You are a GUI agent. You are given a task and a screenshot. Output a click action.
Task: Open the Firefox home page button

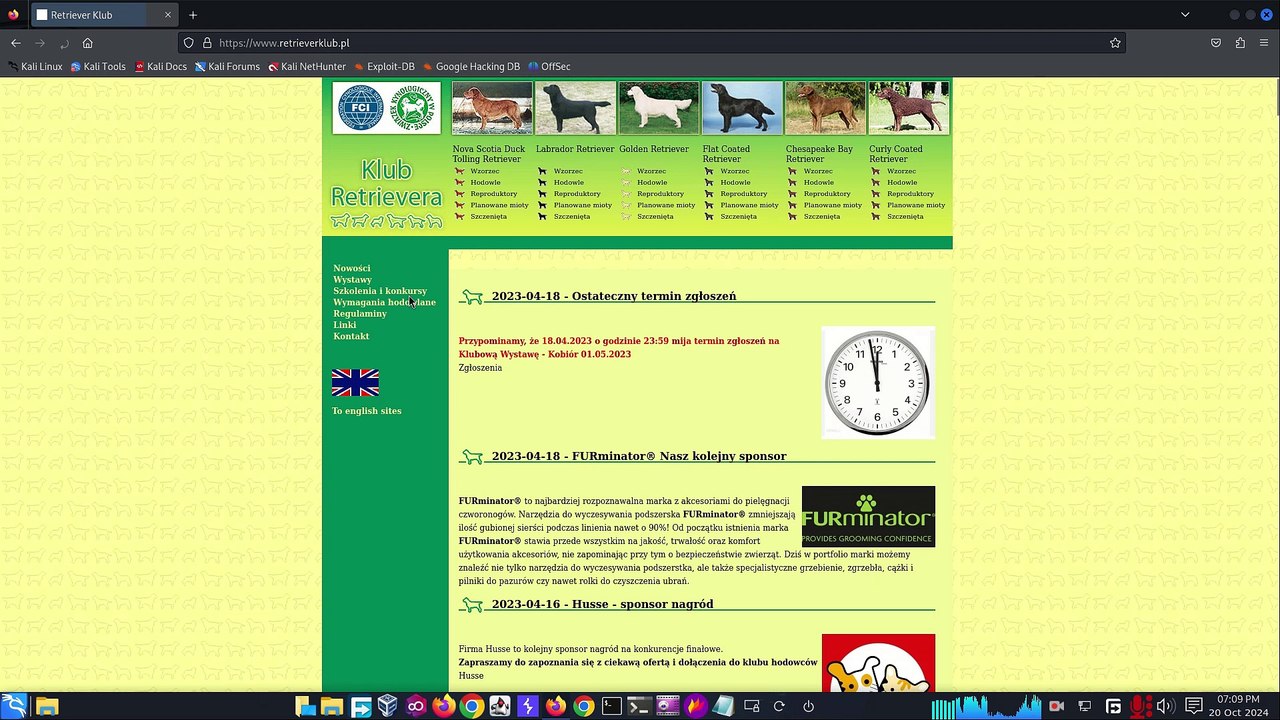[x=88, y=43]
